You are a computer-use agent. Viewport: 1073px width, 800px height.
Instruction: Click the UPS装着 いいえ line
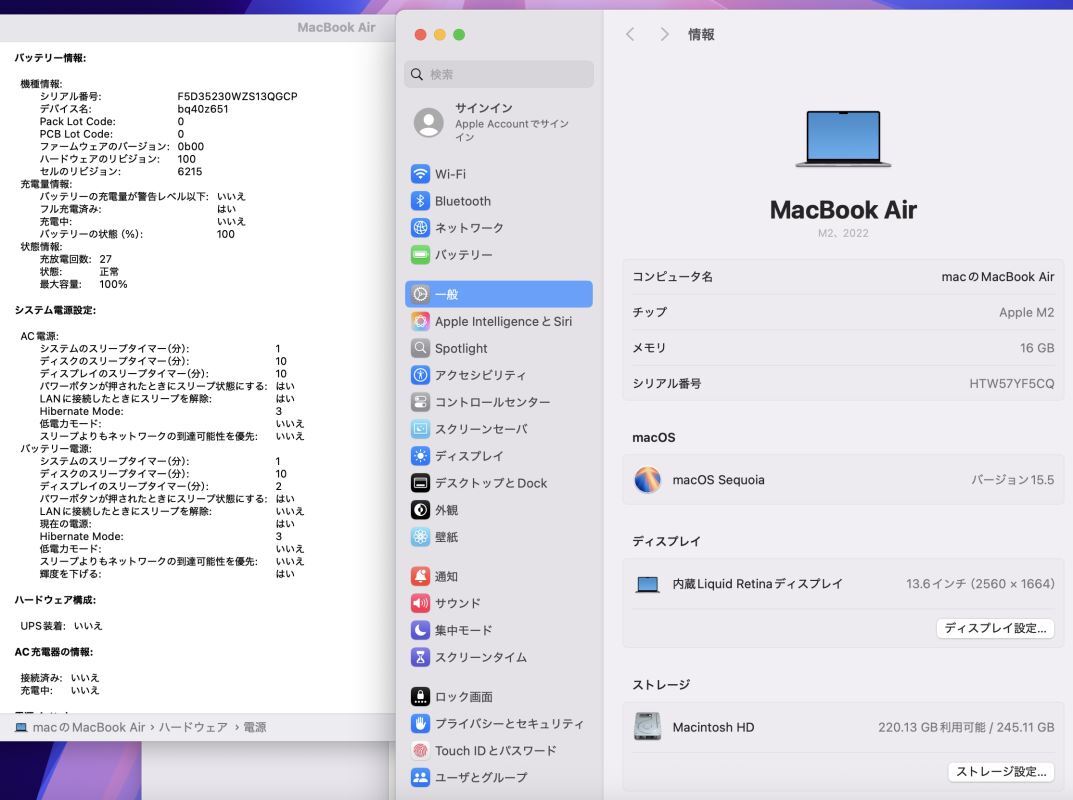click(x=62, y=625)
